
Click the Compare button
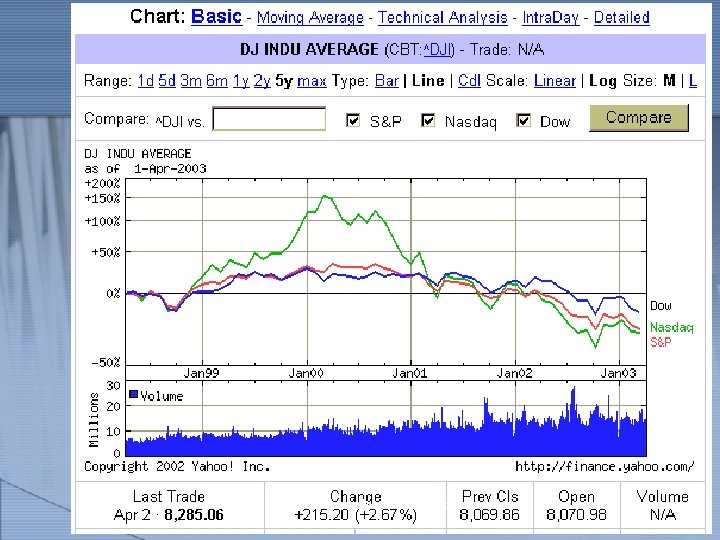(639, 118)
